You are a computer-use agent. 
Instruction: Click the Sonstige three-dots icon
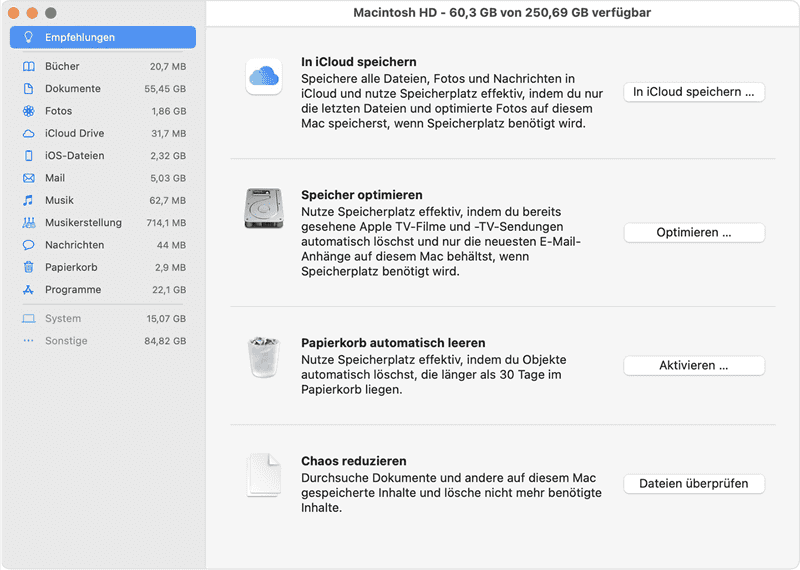pyautogui.click(x=29, y=340)
